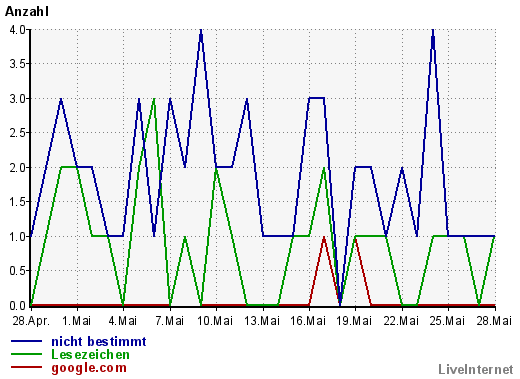
Task: Click the '4.Mai' x-axis date label
Action: pos(123,321)
